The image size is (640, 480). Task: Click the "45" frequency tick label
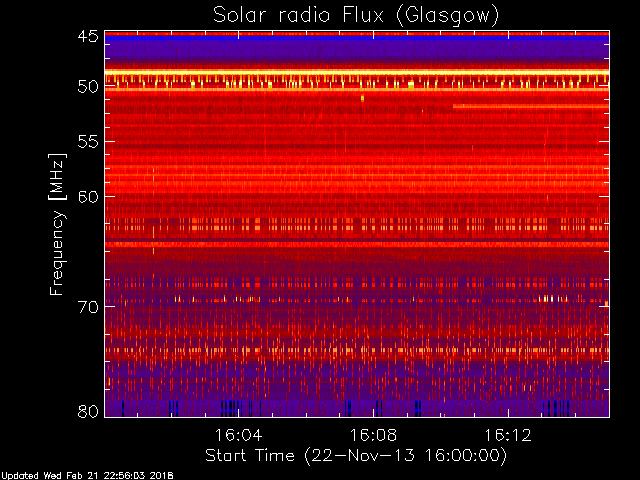(x=88, y=37)
